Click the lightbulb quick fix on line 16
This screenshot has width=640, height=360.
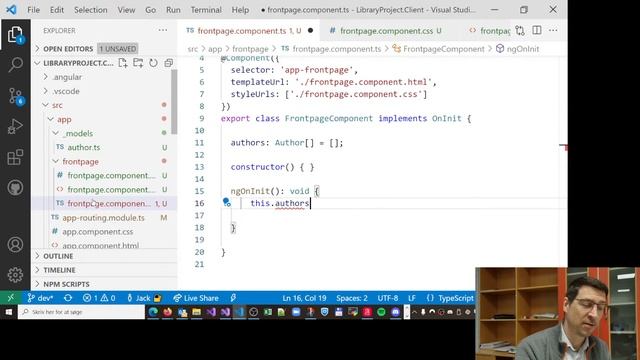227,202
